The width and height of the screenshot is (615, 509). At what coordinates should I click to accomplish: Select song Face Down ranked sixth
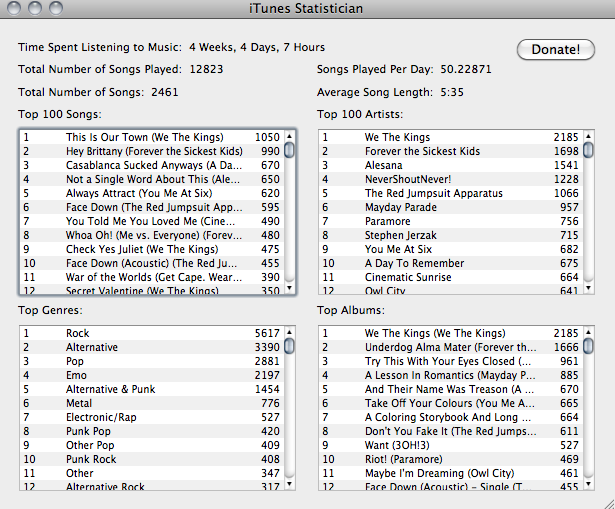coord(152,207)
